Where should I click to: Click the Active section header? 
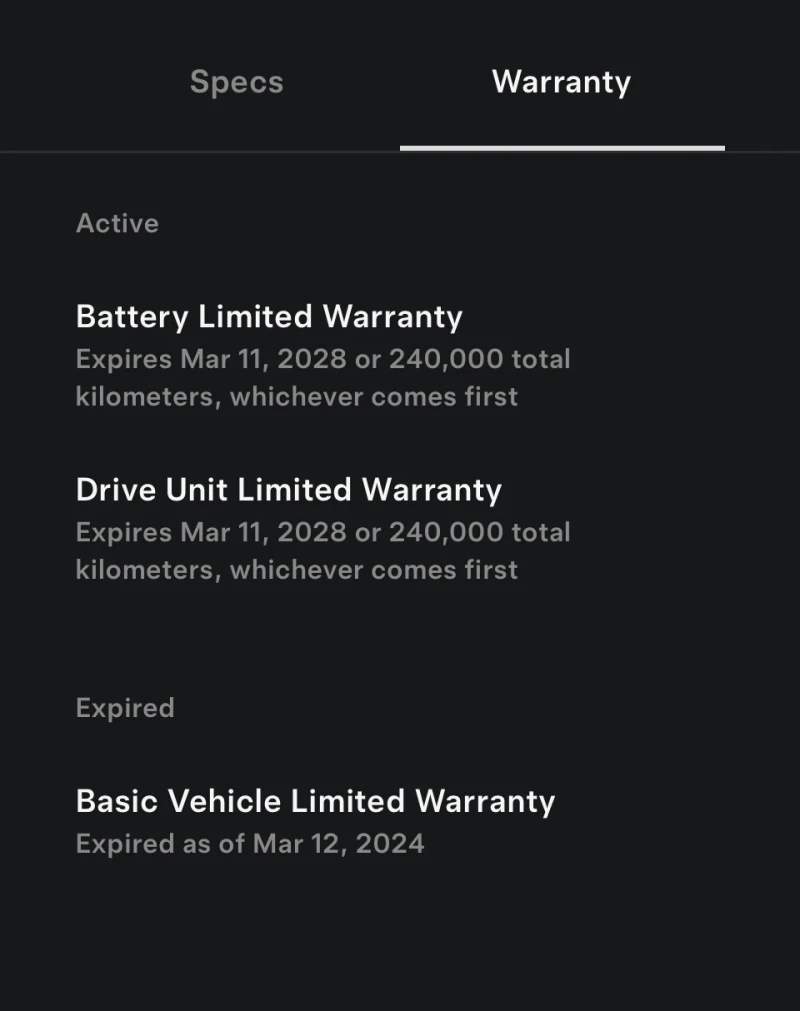tap(117, 223)
